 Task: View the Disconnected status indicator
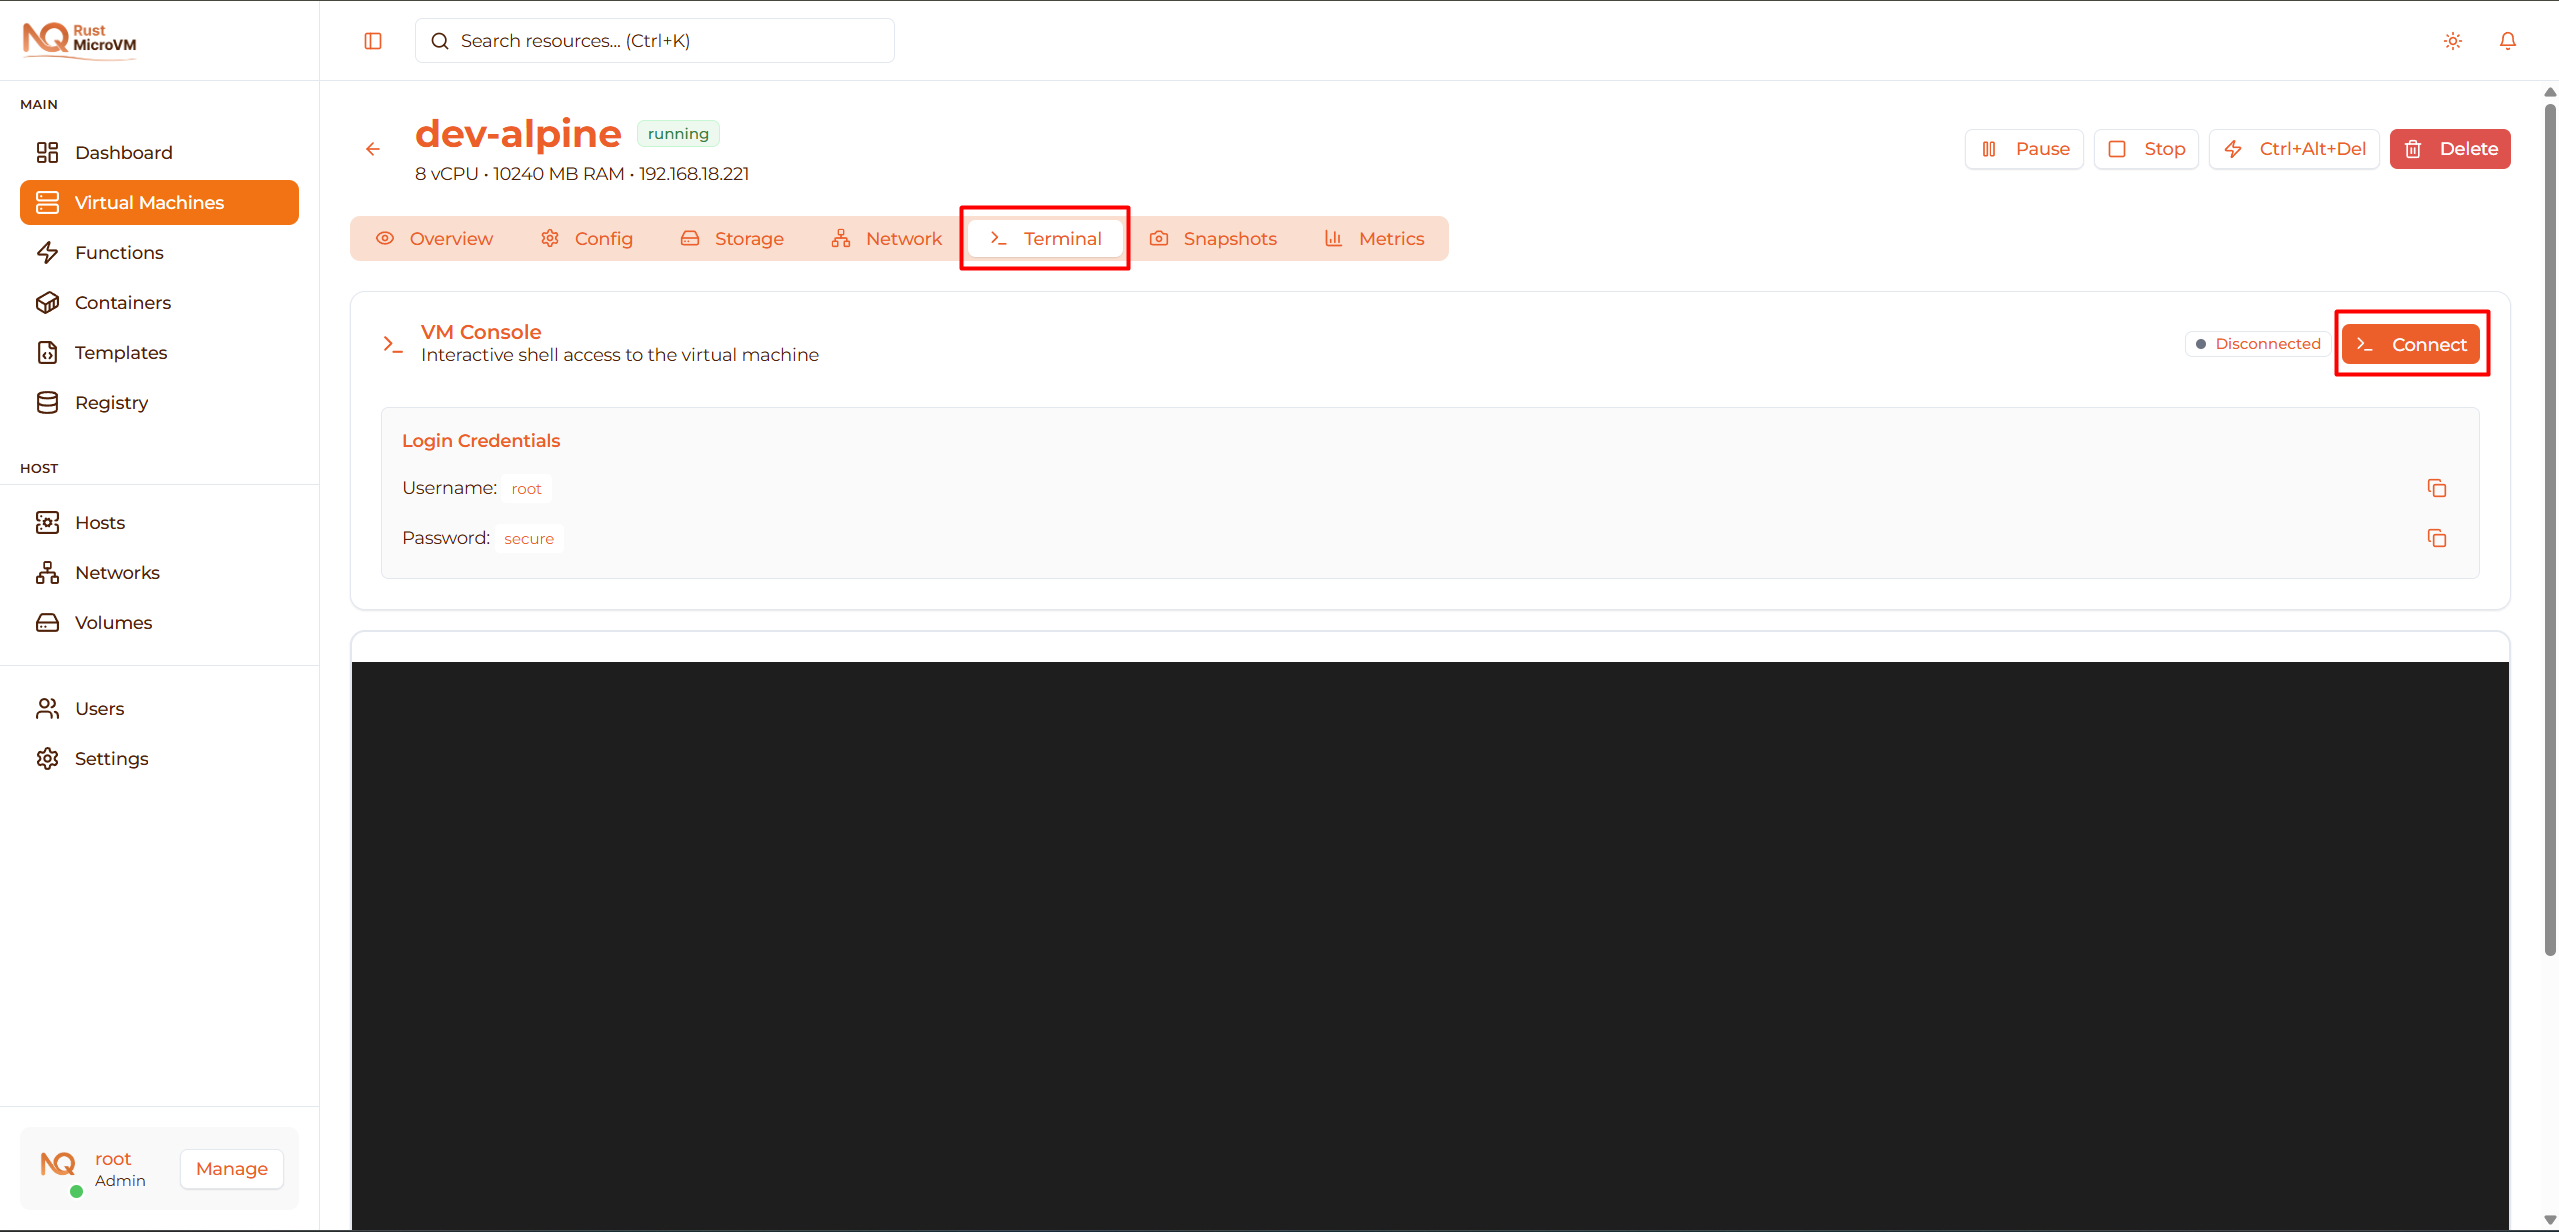pyautogui.click(x=2257, y=343)
